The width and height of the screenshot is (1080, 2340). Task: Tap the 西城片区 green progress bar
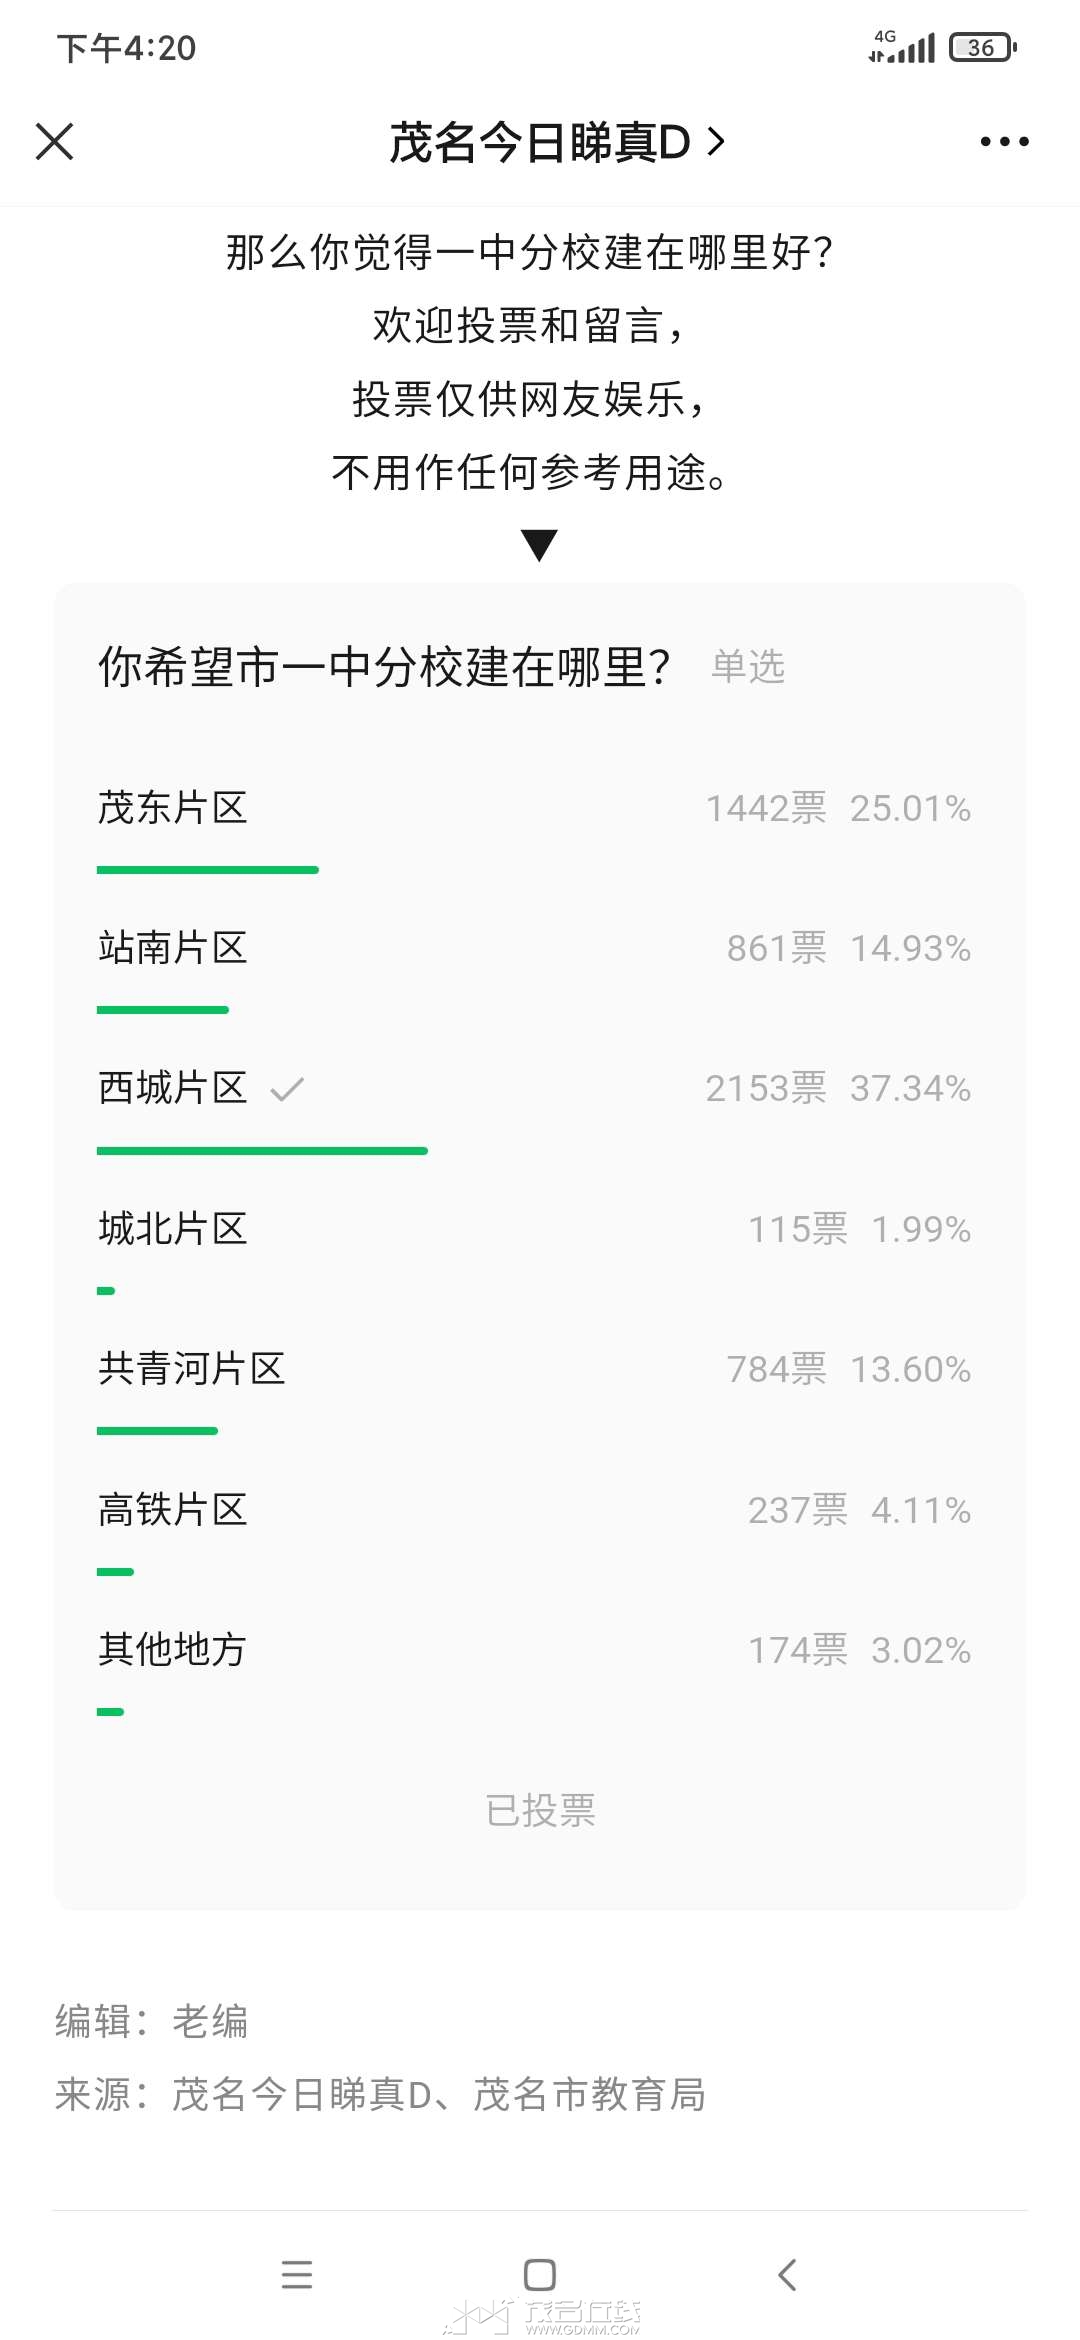(x=262, y=1151)
